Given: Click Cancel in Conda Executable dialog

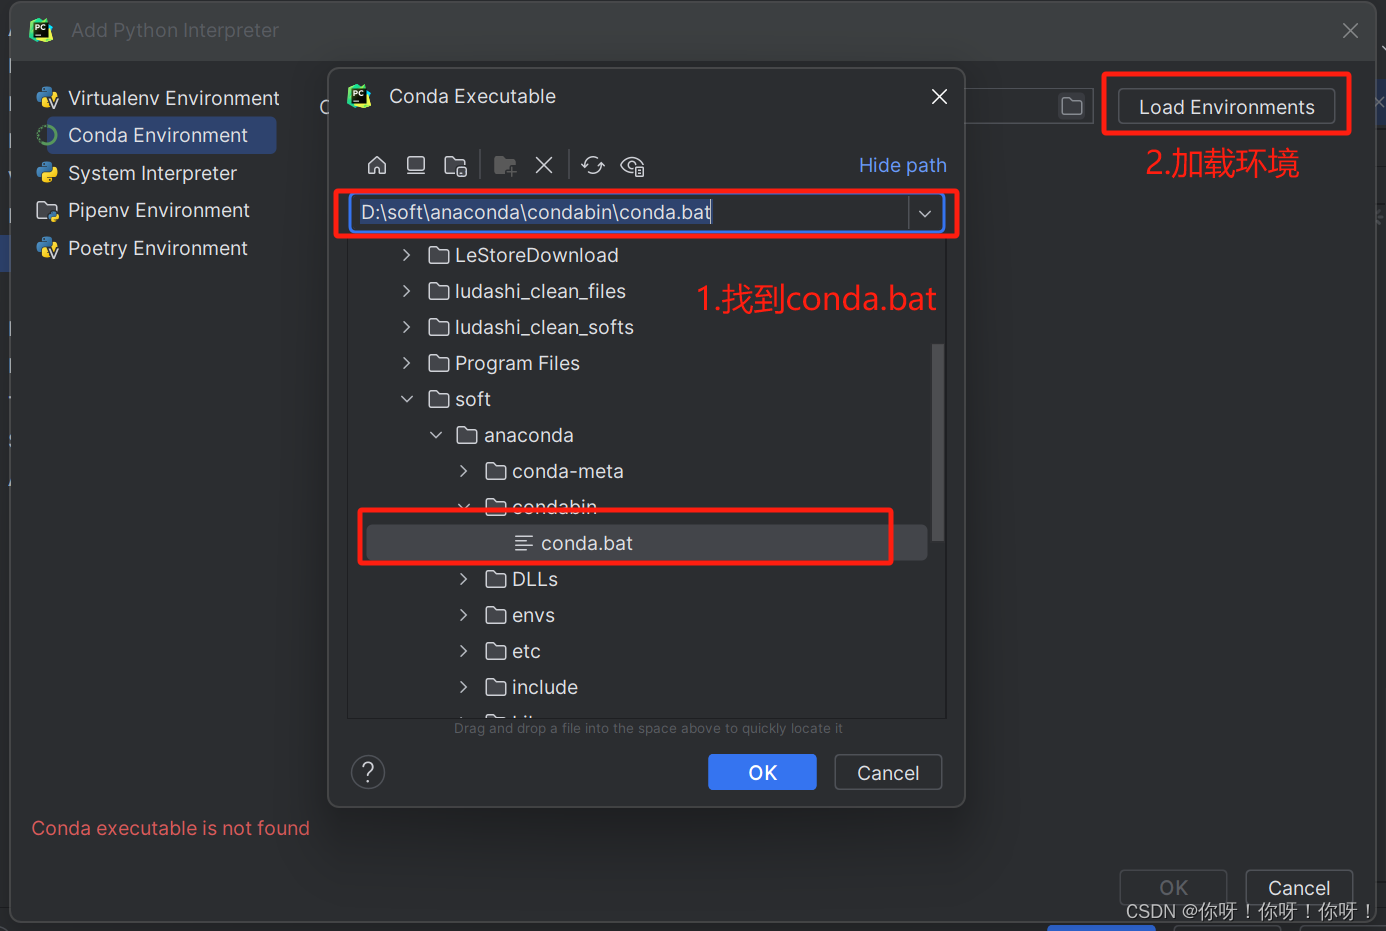Looking at the screenshot, I should 888,772.
